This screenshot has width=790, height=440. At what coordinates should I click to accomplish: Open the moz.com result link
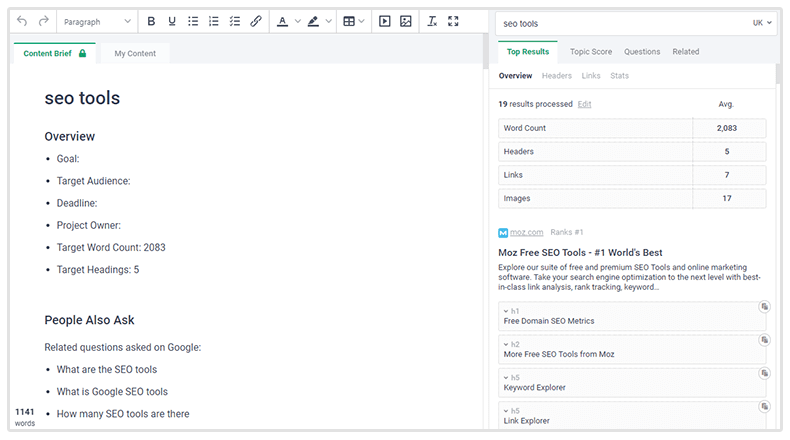529,232
